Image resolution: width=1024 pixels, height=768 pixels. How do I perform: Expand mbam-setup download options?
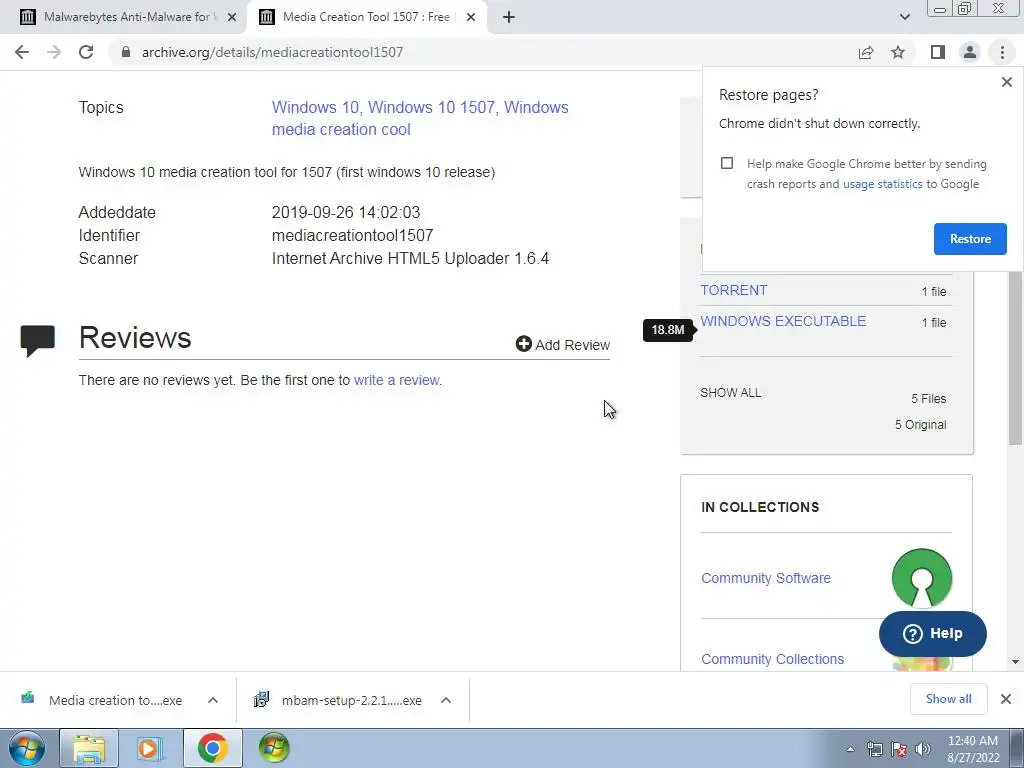[446, 700]
